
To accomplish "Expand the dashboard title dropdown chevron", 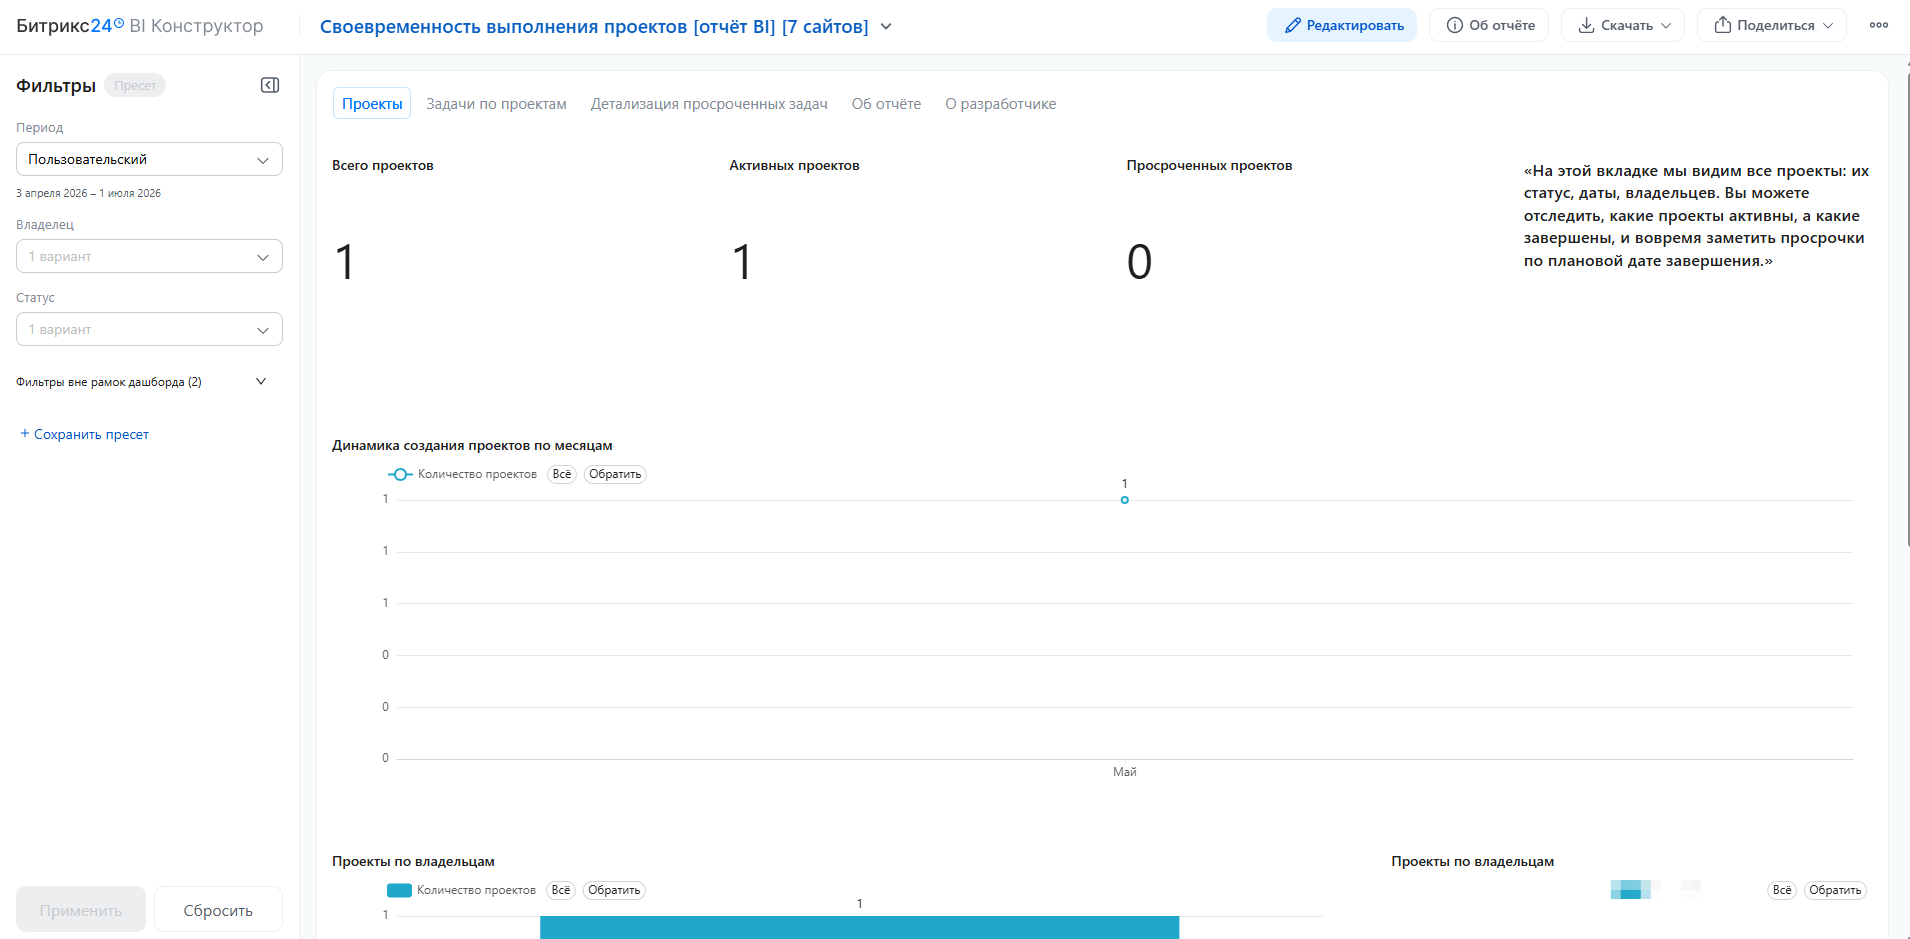I will pos(886,27).
